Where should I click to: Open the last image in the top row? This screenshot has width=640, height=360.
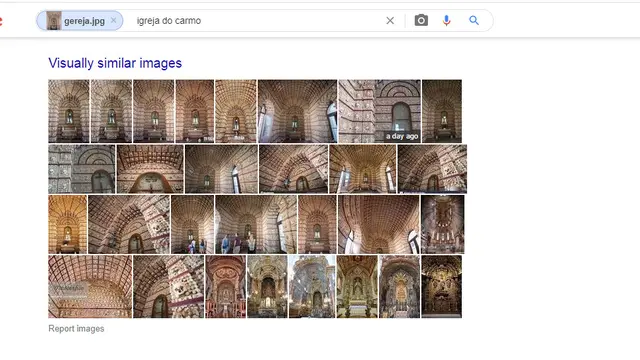pos(442,111)
